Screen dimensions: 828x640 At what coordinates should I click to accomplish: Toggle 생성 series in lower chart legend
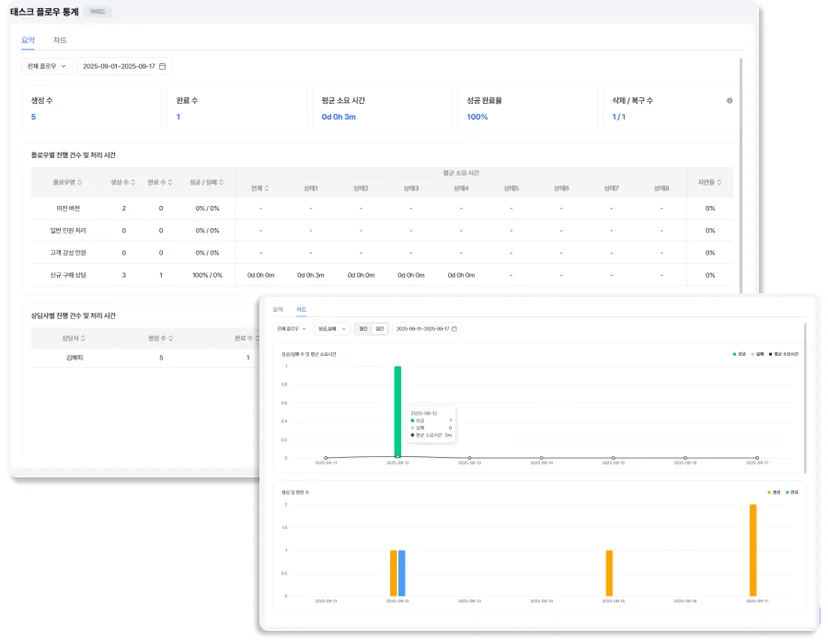774,492
